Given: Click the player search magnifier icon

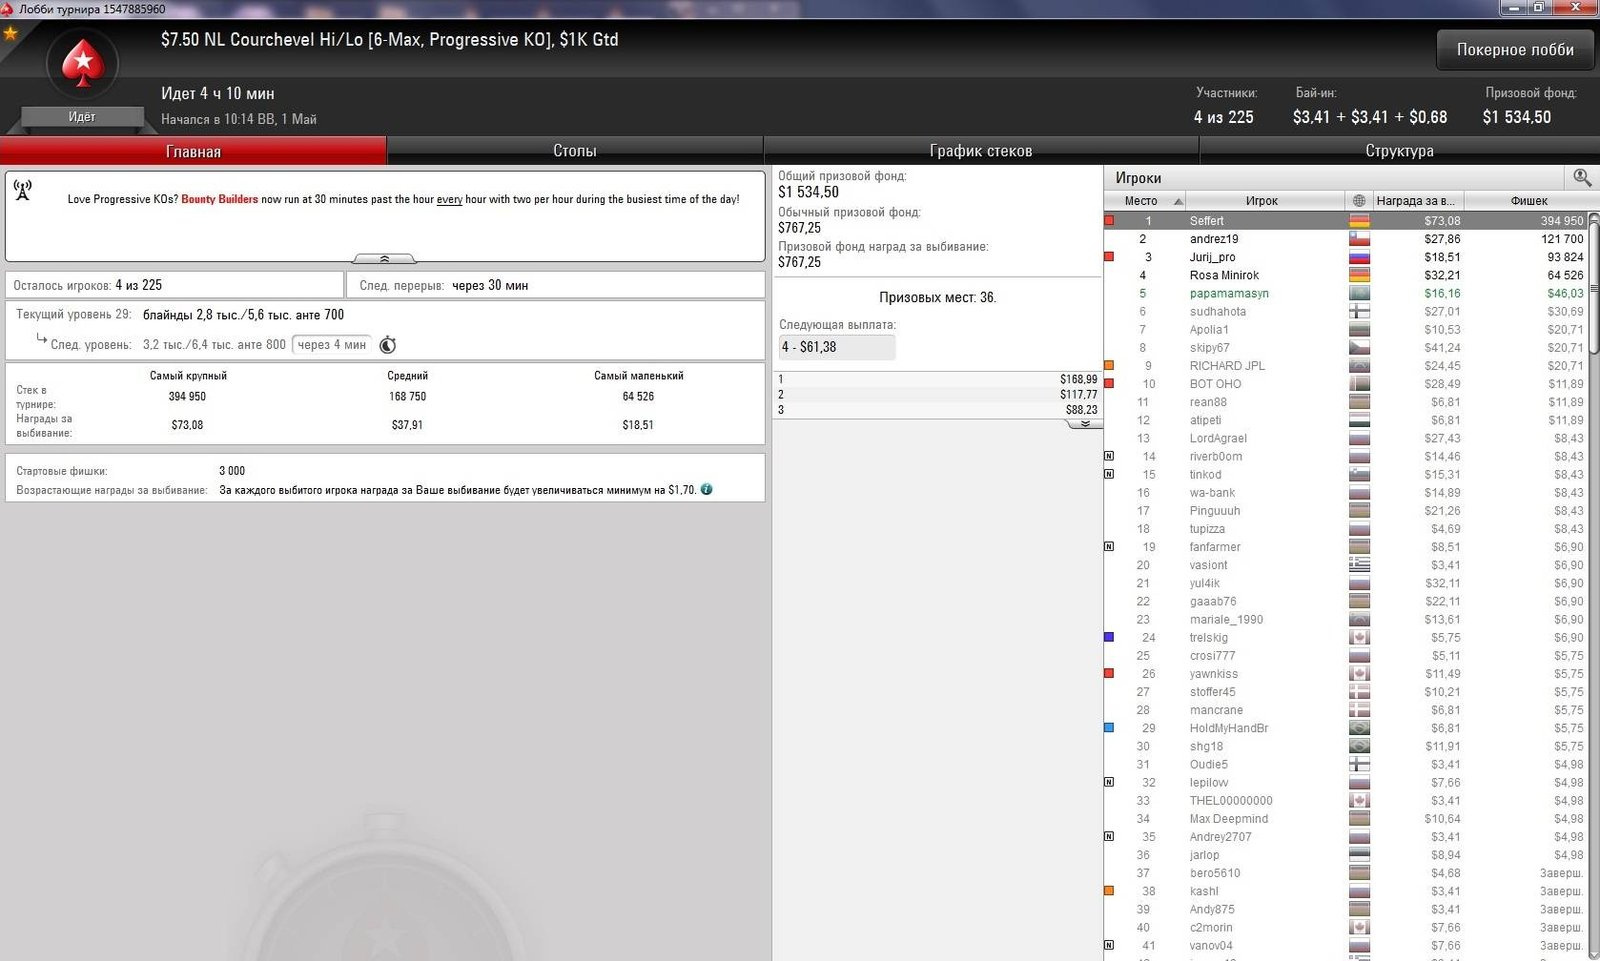Looking at the screenshot, I should pyautogui.click(x=1581, y=177).
